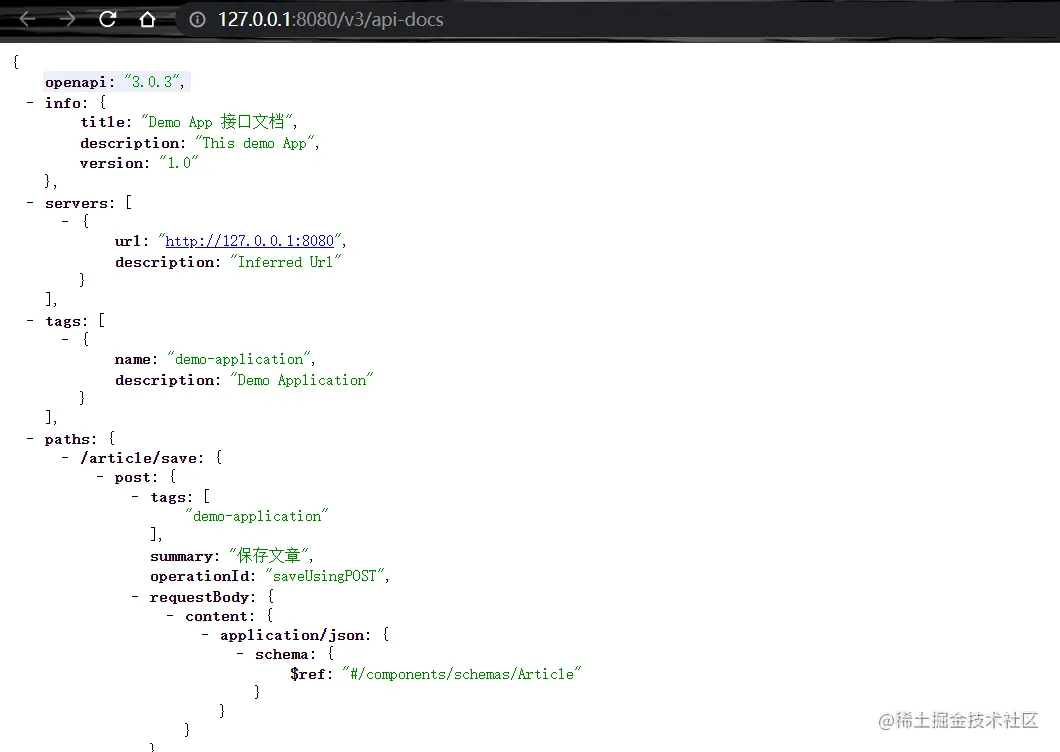Go forward with the browser forward arrow
The image size is (1060, 752).
67,19
